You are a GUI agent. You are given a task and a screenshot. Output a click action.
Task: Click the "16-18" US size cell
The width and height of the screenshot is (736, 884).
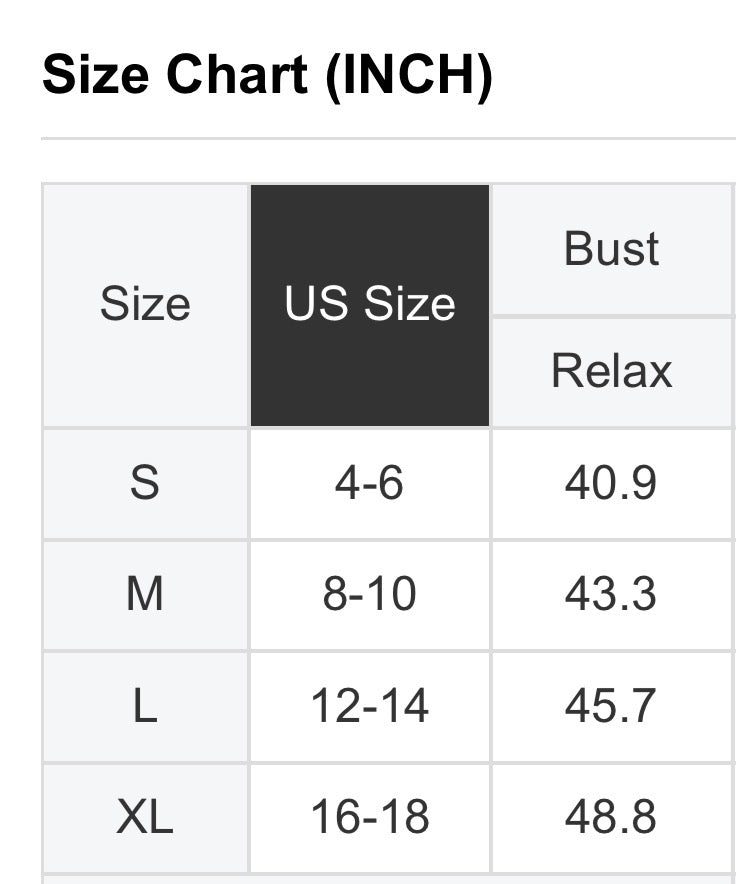[x=370, y=818]
